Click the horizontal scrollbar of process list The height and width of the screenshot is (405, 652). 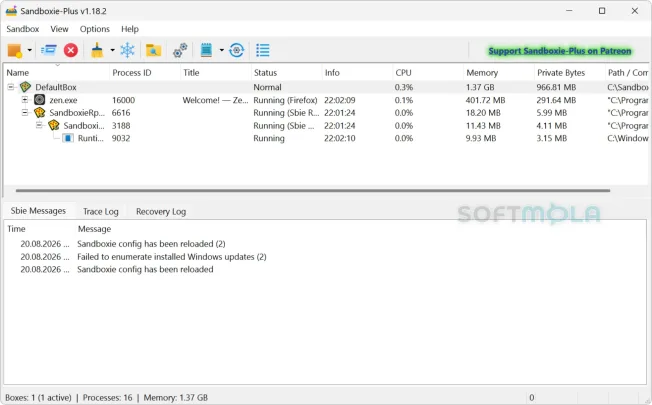point(313,190)
